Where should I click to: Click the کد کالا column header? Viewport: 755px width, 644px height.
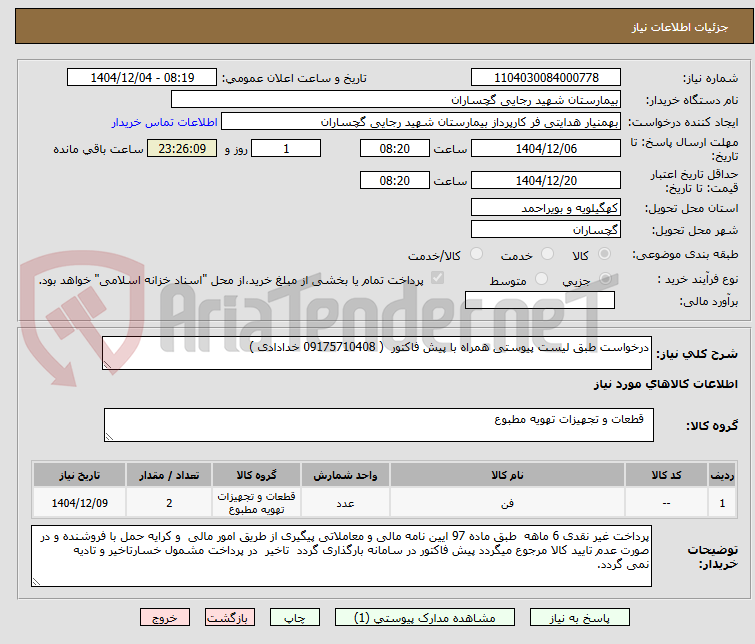[x=666, y=475]
